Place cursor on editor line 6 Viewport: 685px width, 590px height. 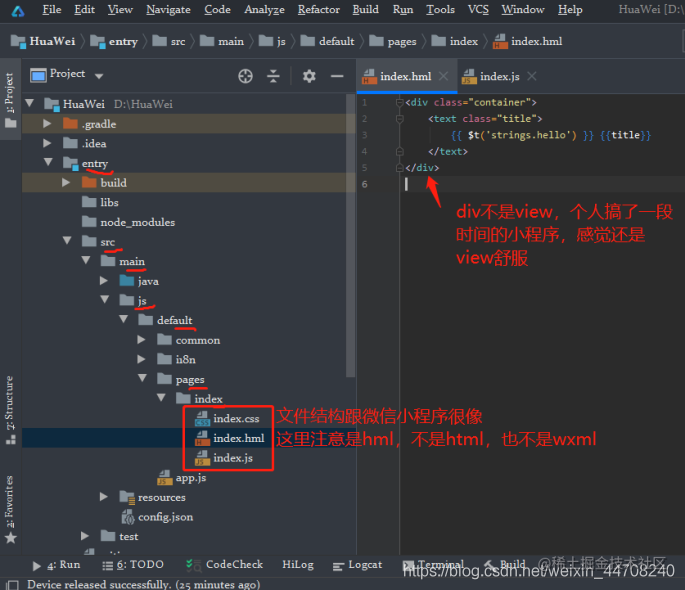tap(542, 184)
